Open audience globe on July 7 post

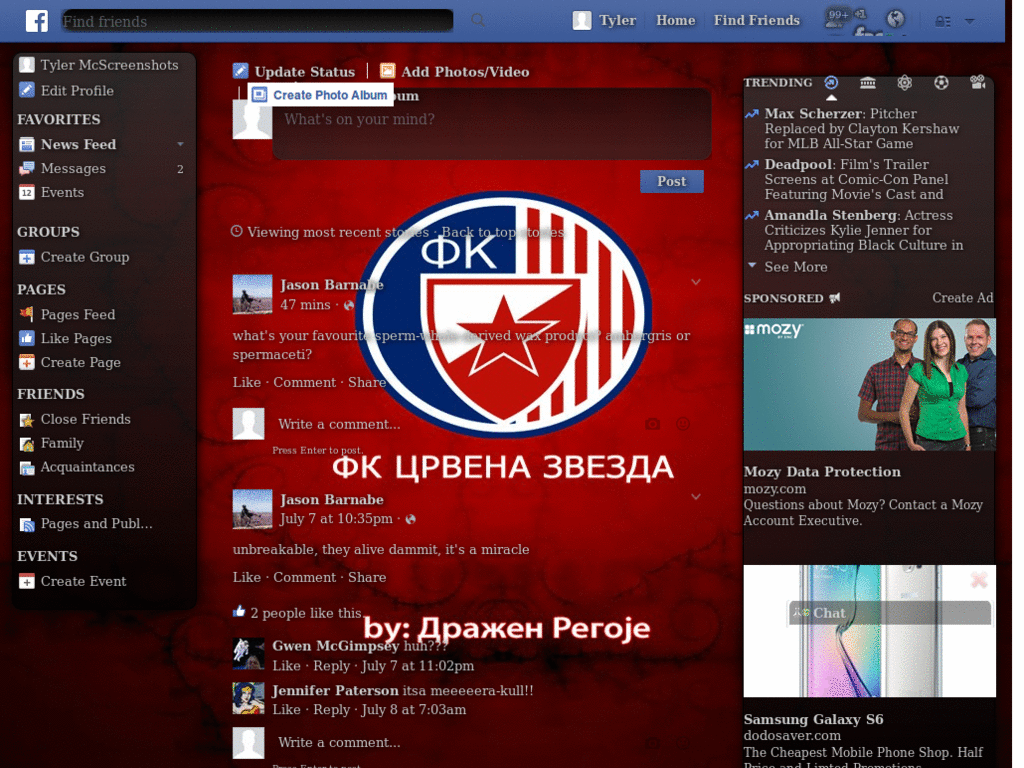point(410,519)
